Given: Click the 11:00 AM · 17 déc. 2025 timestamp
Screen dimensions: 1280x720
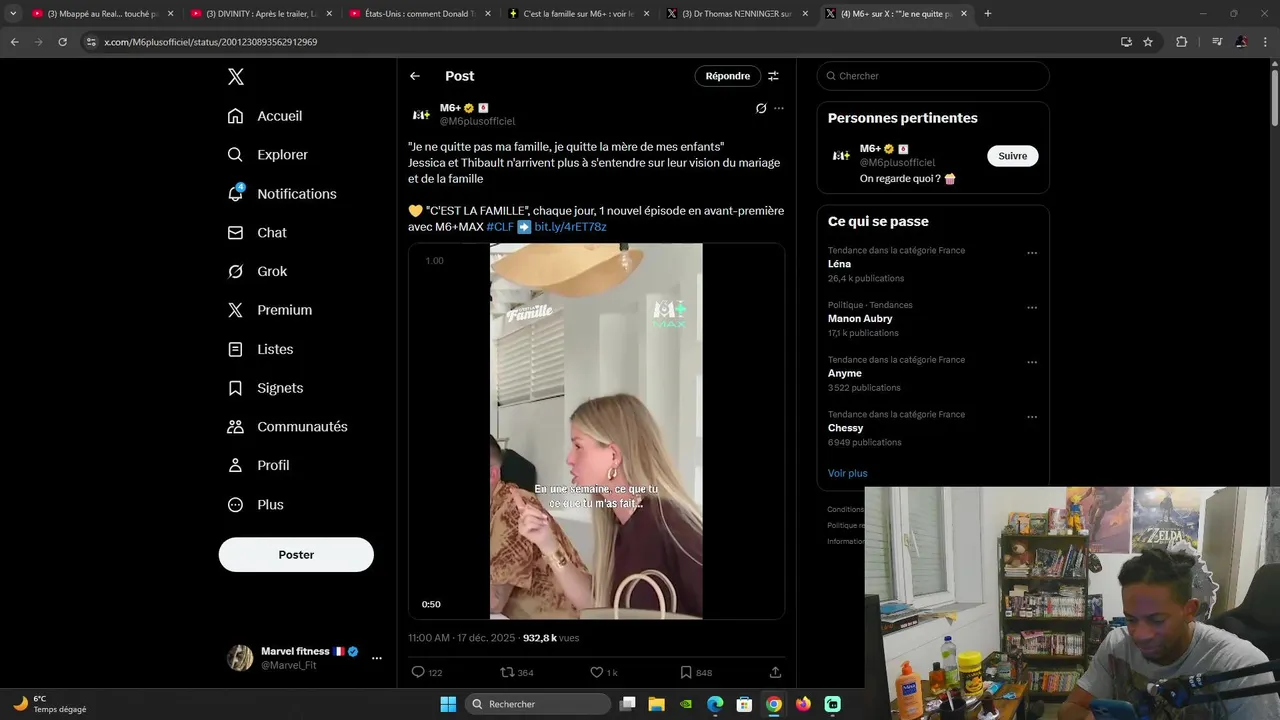Looking at the screenshot, I should coord(461,638).
